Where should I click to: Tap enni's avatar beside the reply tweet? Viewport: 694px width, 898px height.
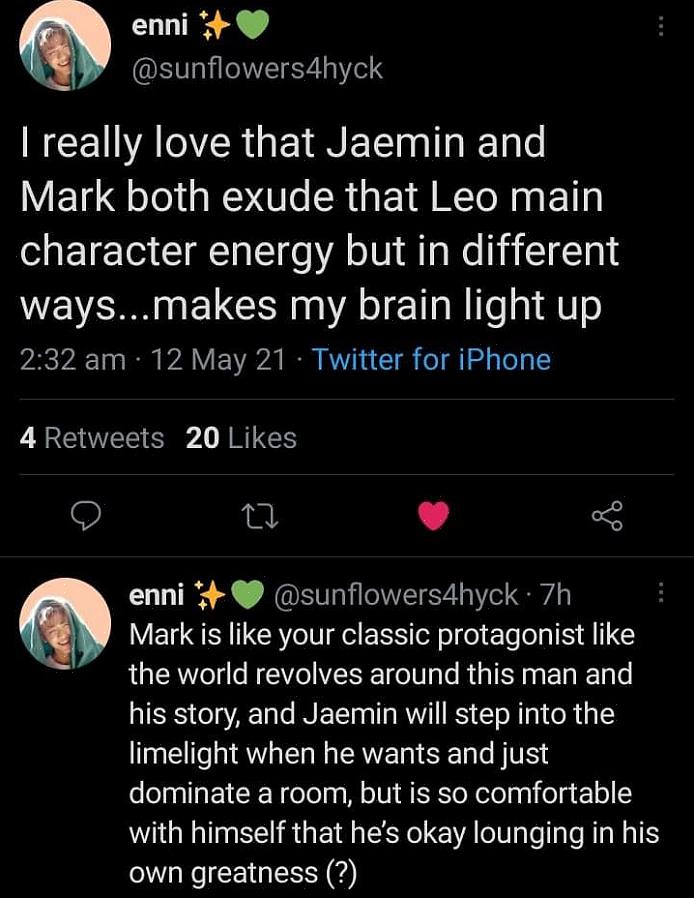point(65,623)
